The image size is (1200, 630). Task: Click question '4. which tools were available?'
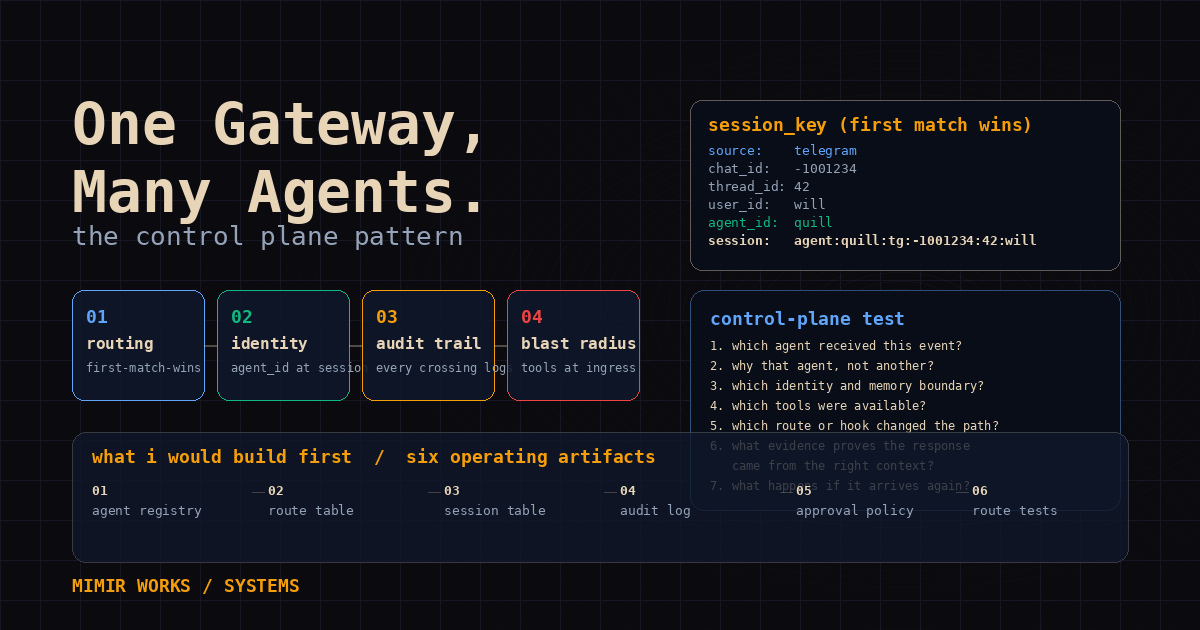[818, 406]
